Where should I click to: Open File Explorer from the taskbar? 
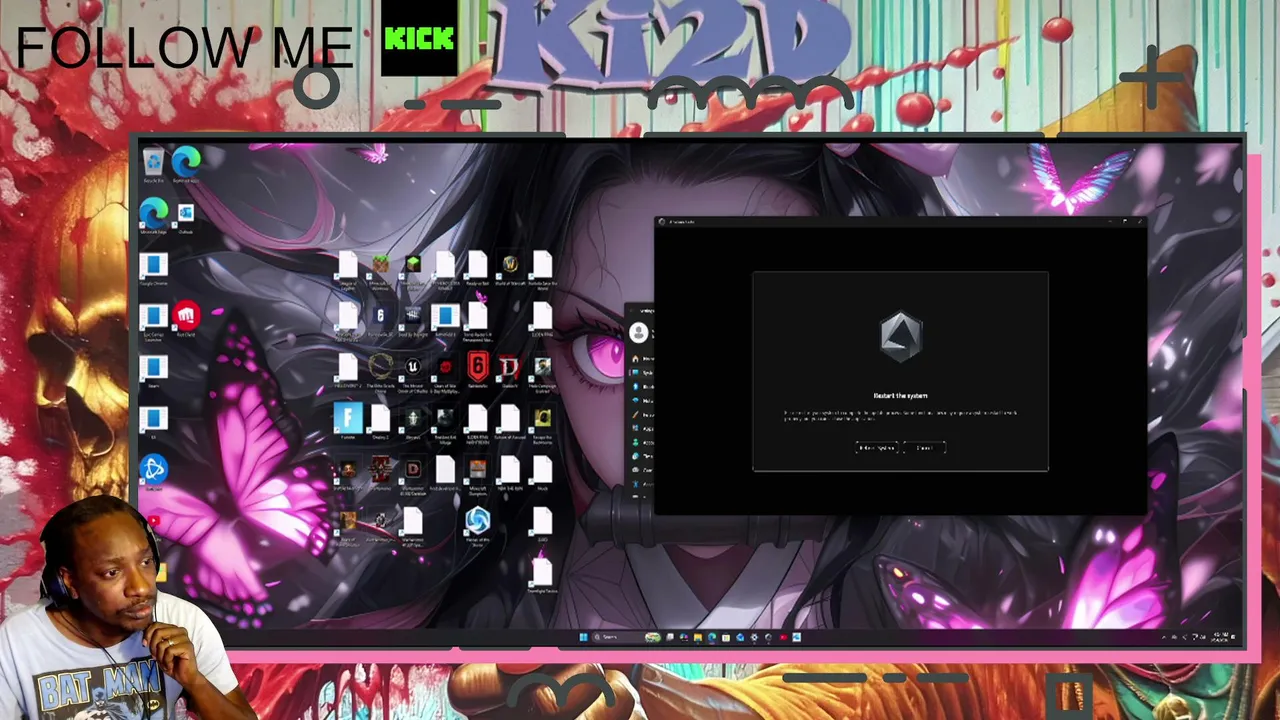click(x=698, y=637)
